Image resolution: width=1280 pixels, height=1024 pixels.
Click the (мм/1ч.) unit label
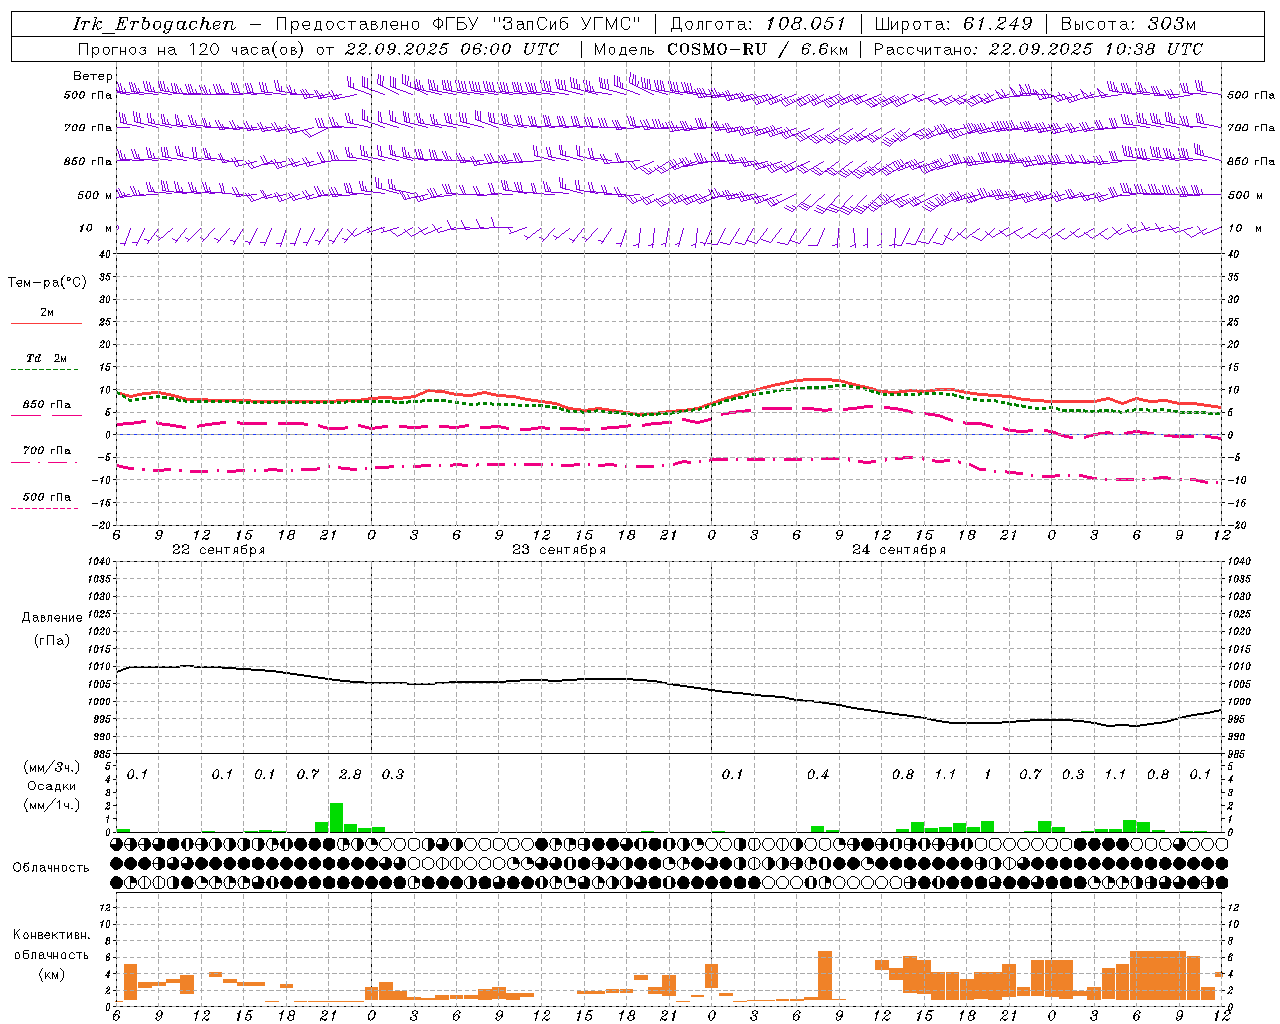[x=51, y=805]
